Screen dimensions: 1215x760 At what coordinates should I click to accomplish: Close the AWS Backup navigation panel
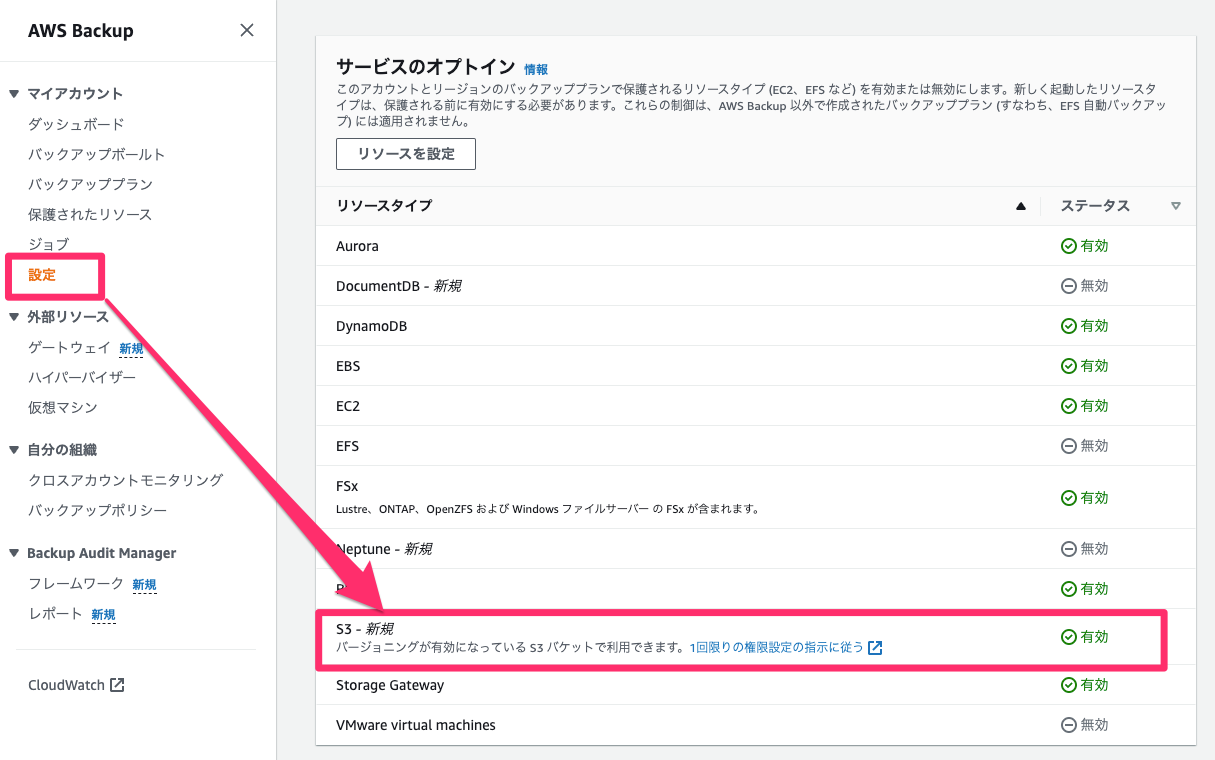[x=247, y=30]
